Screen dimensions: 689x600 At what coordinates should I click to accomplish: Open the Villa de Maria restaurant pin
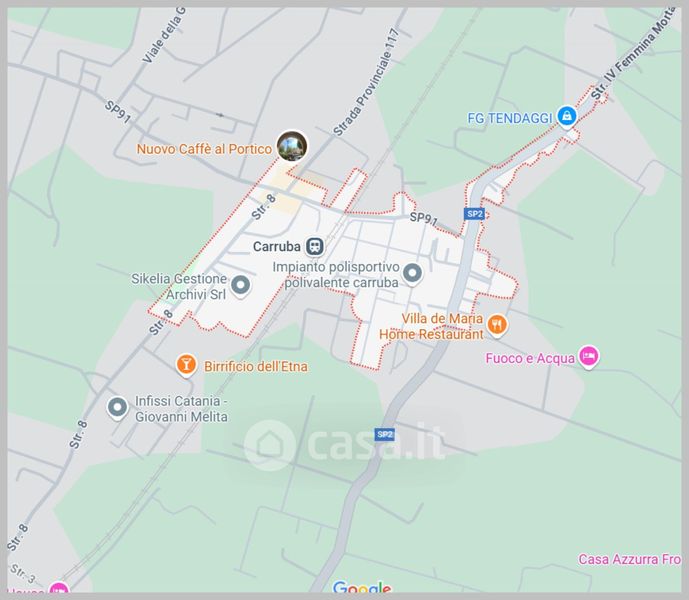(497, 326)
